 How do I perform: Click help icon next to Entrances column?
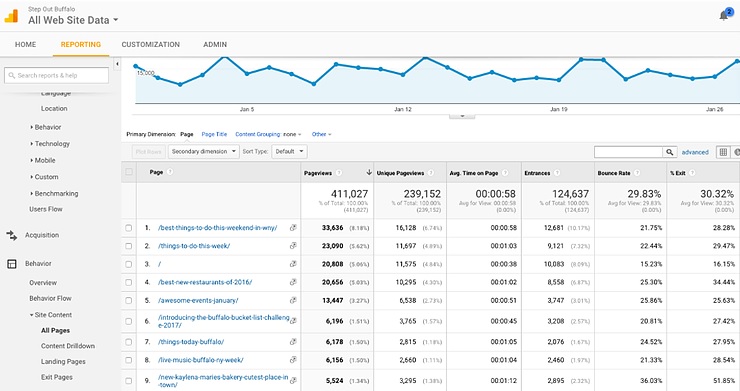[x=557, y=173]
